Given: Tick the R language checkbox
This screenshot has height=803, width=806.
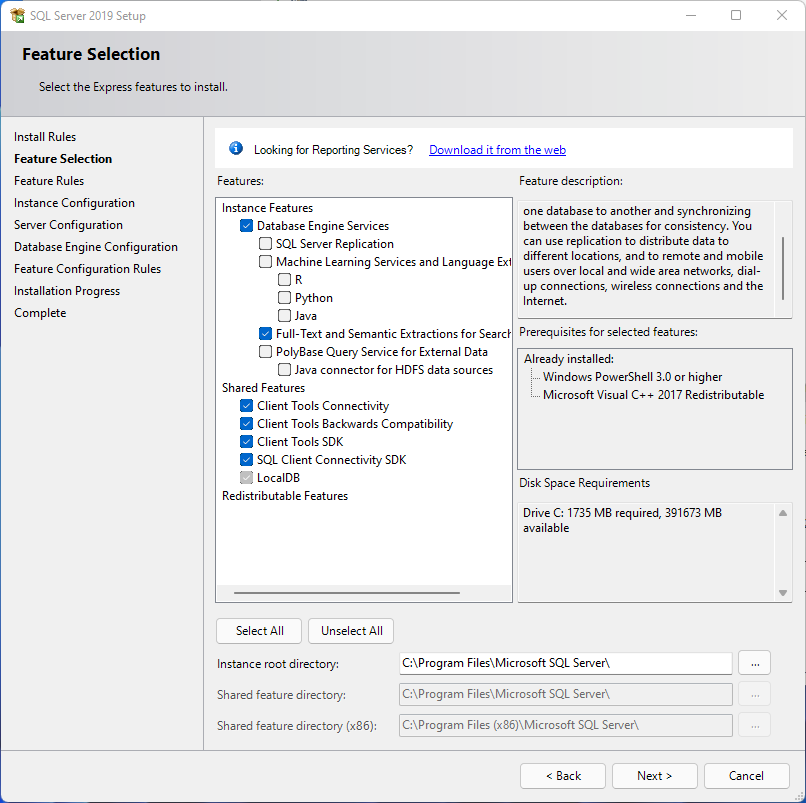Looking at the screenshot, I should coord(284,280).
